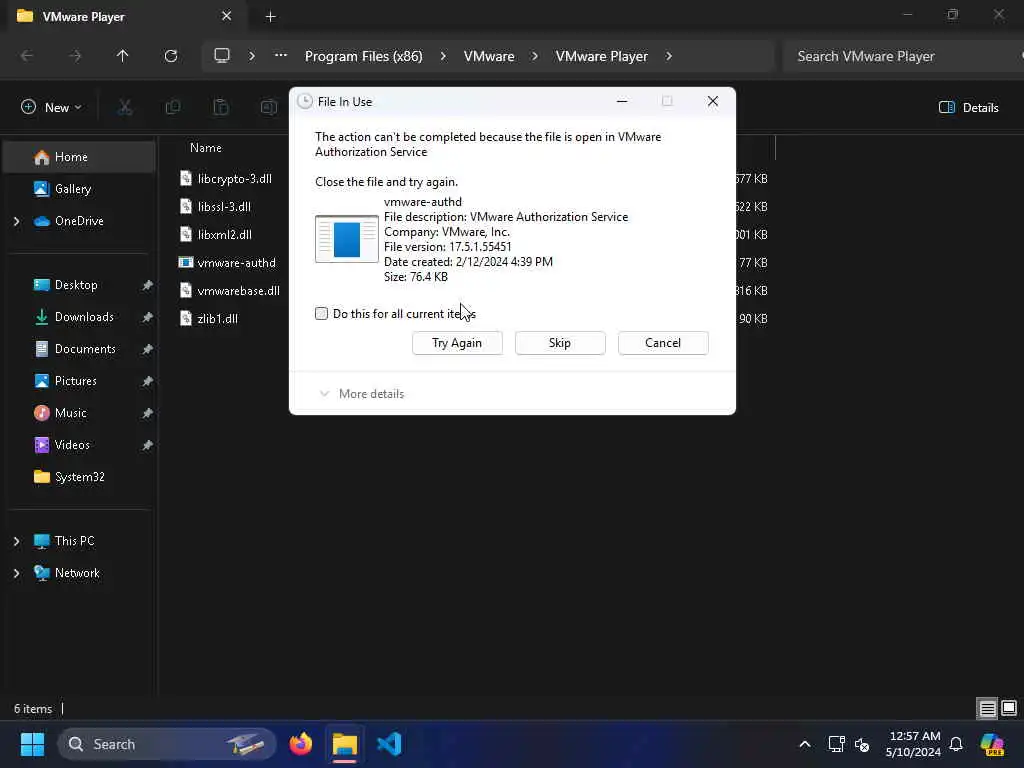Open the New dropdown menu
Screen dimensions: 1024x768
click(x=51, y=108)
